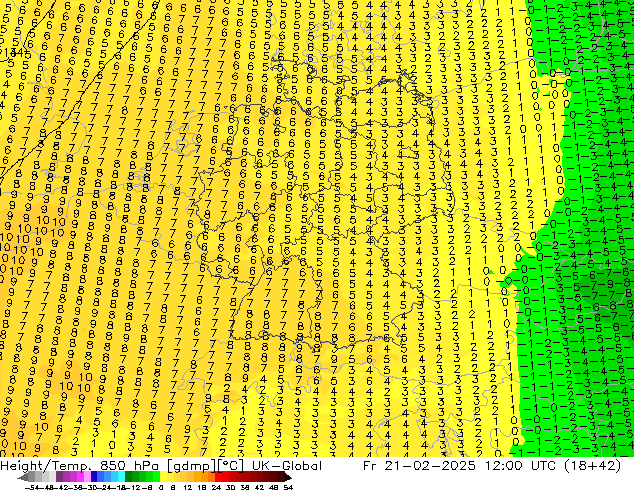The width and height of the screenshot is (634, 490).
Task: Click the 'UK-Global' model label
Action: pos(287,466)
